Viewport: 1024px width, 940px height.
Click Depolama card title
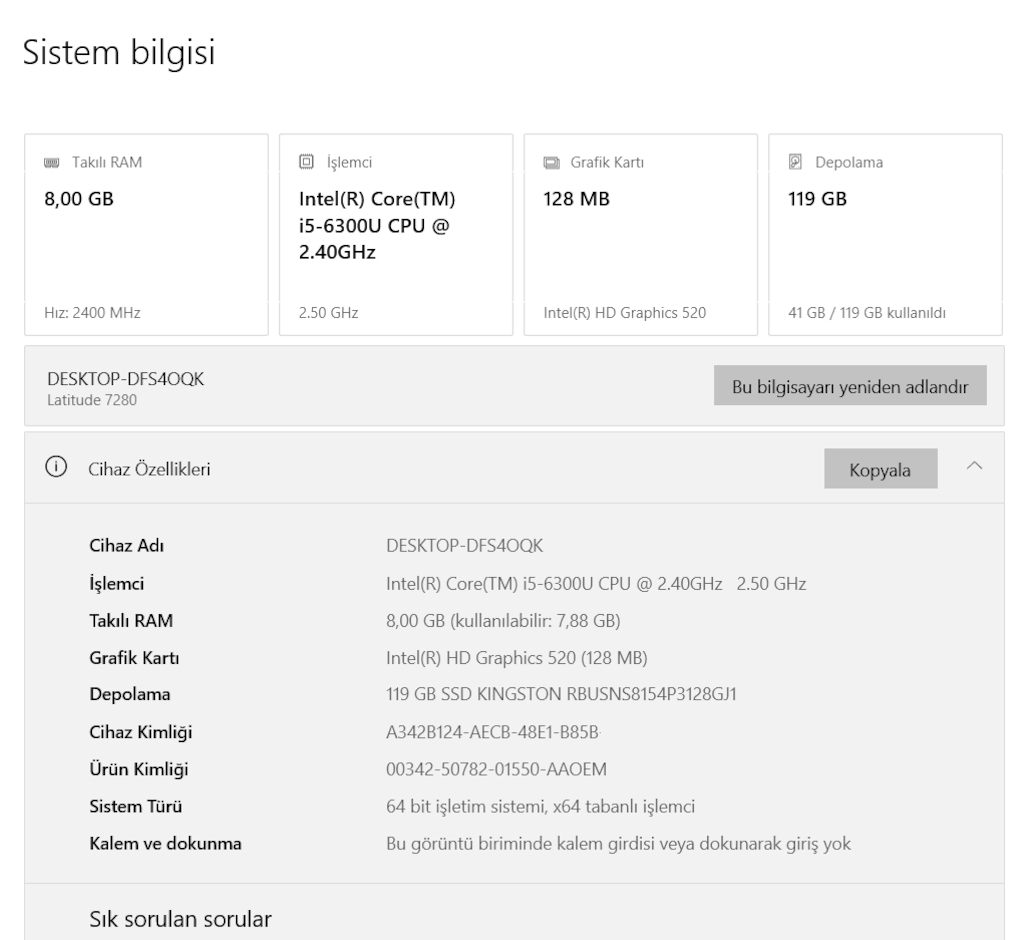point(849,162)
